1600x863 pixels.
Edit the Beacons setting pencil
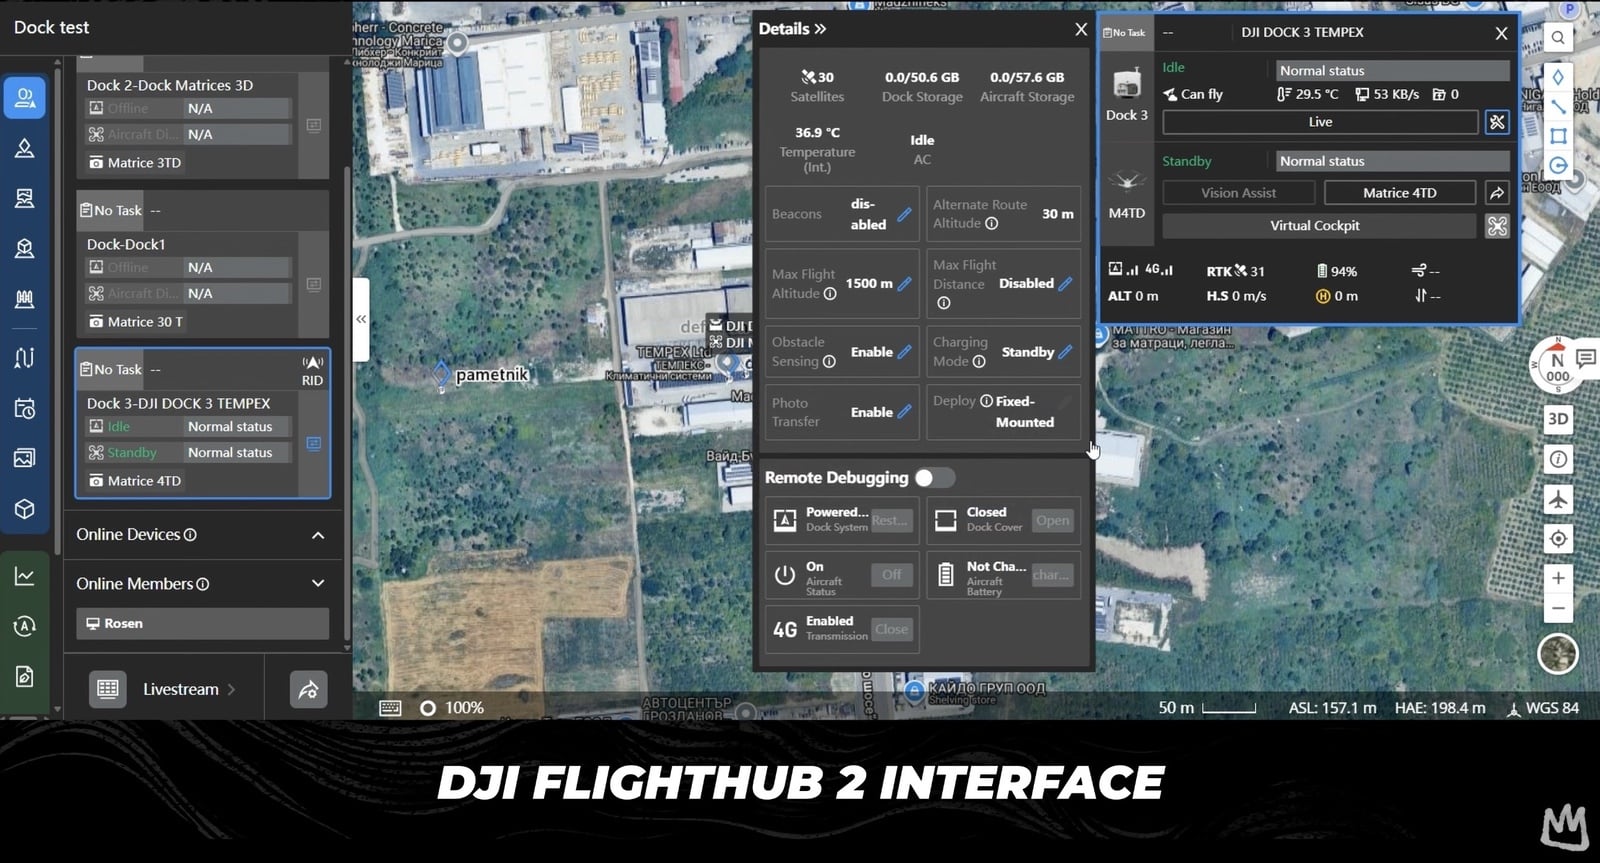(x=904, y=214)
